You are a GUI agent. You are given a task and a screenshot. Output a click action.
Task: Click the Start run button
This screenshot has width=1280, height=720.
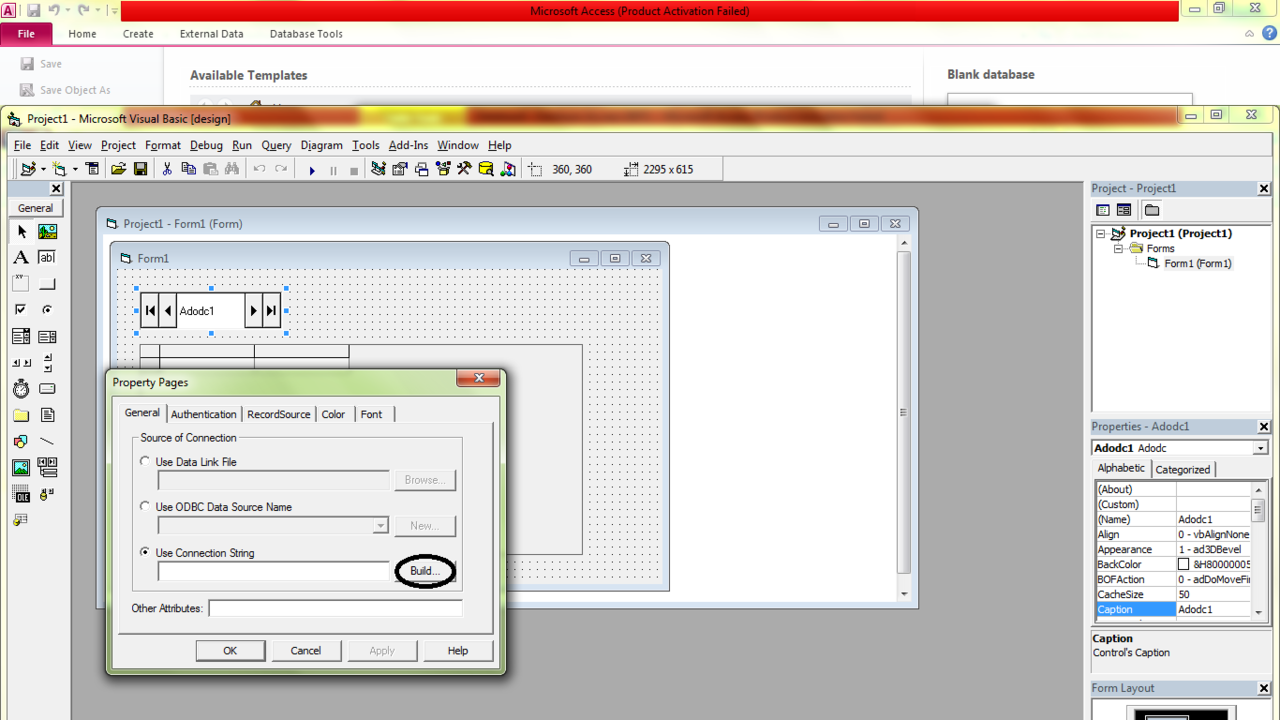coord(312,170)
